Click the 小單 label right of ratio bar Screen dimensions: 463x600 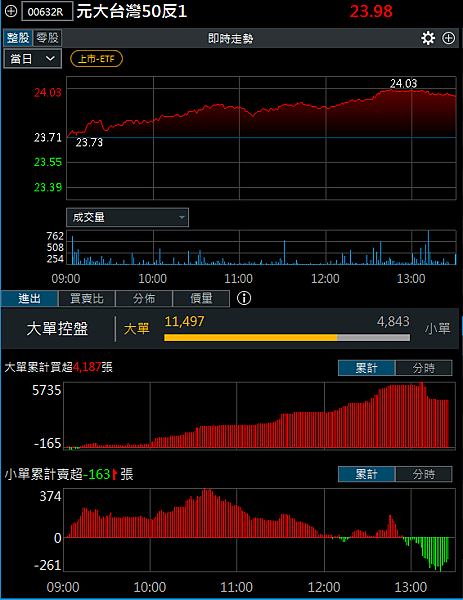point(437,329)
